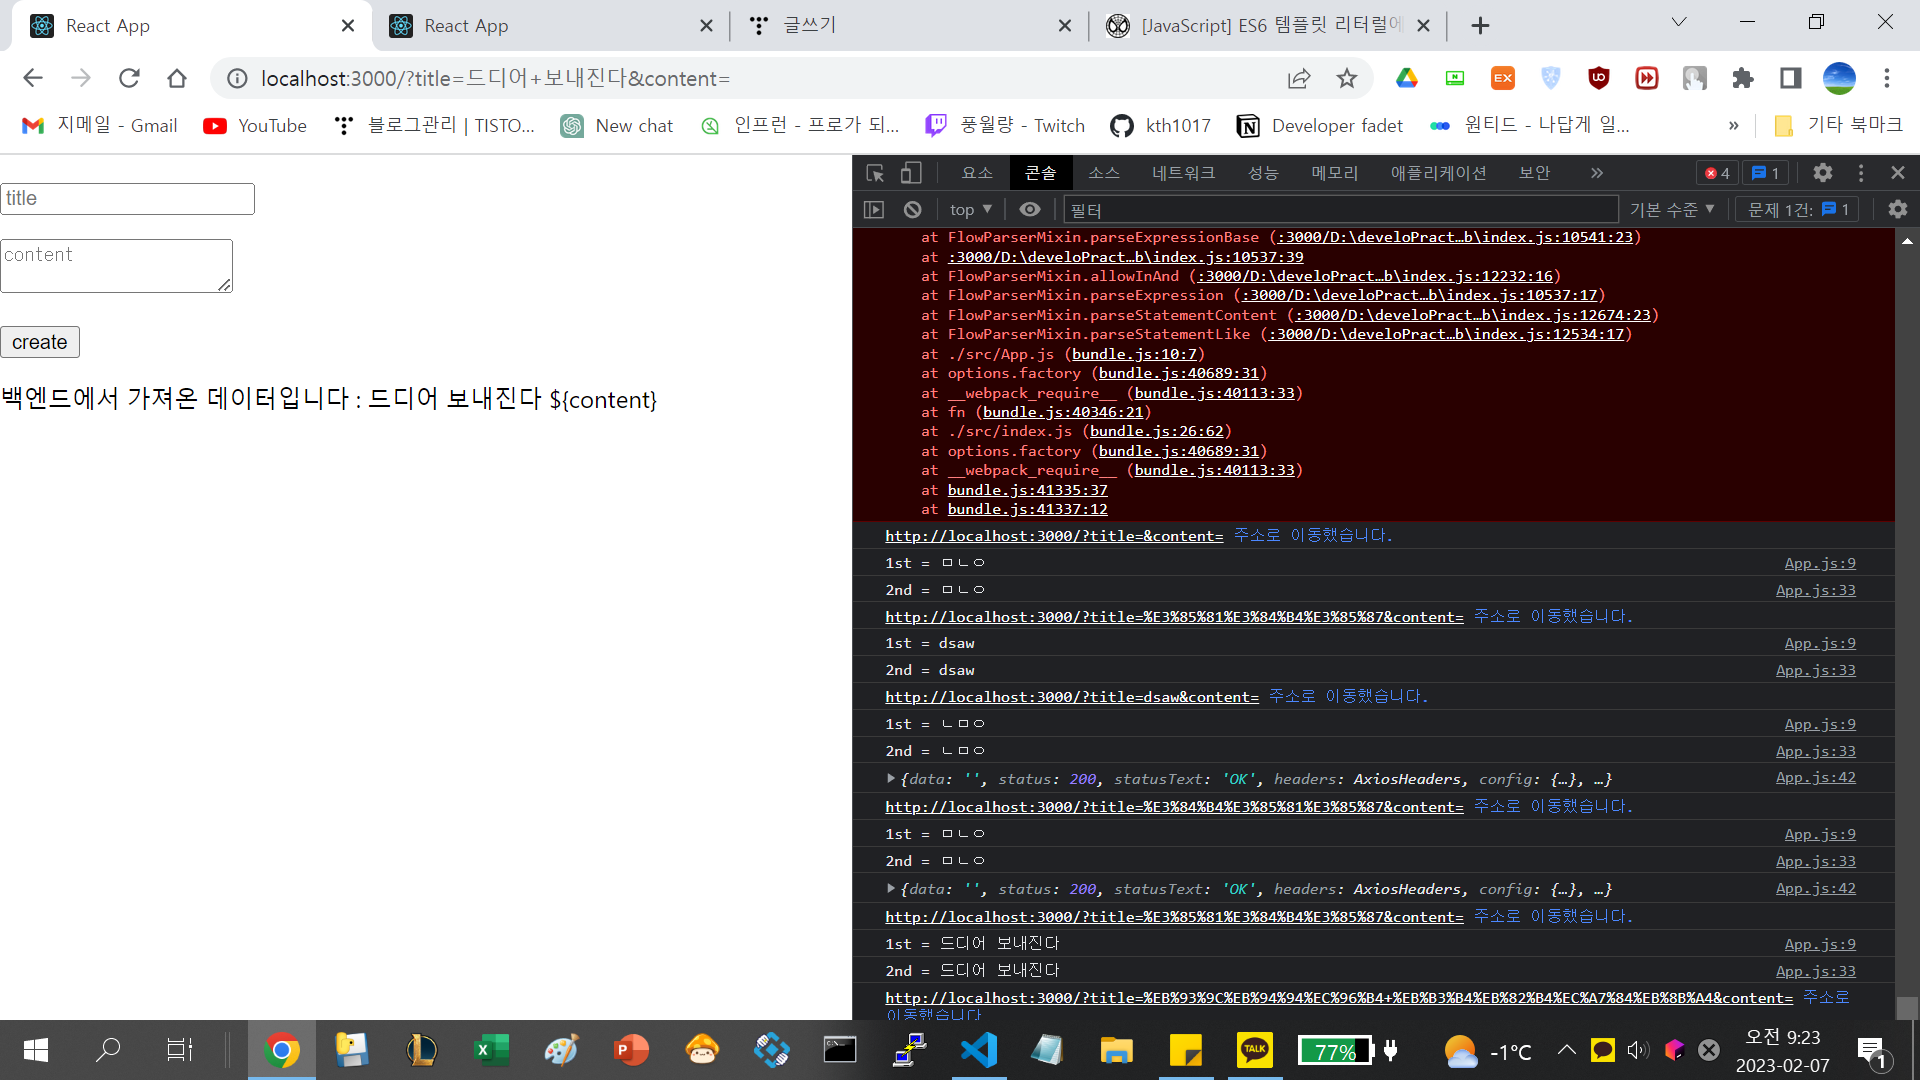1920x1080 pixels.
Task: Open the 기본 수준 log level dropdown
Action: tap(1671, 209)
